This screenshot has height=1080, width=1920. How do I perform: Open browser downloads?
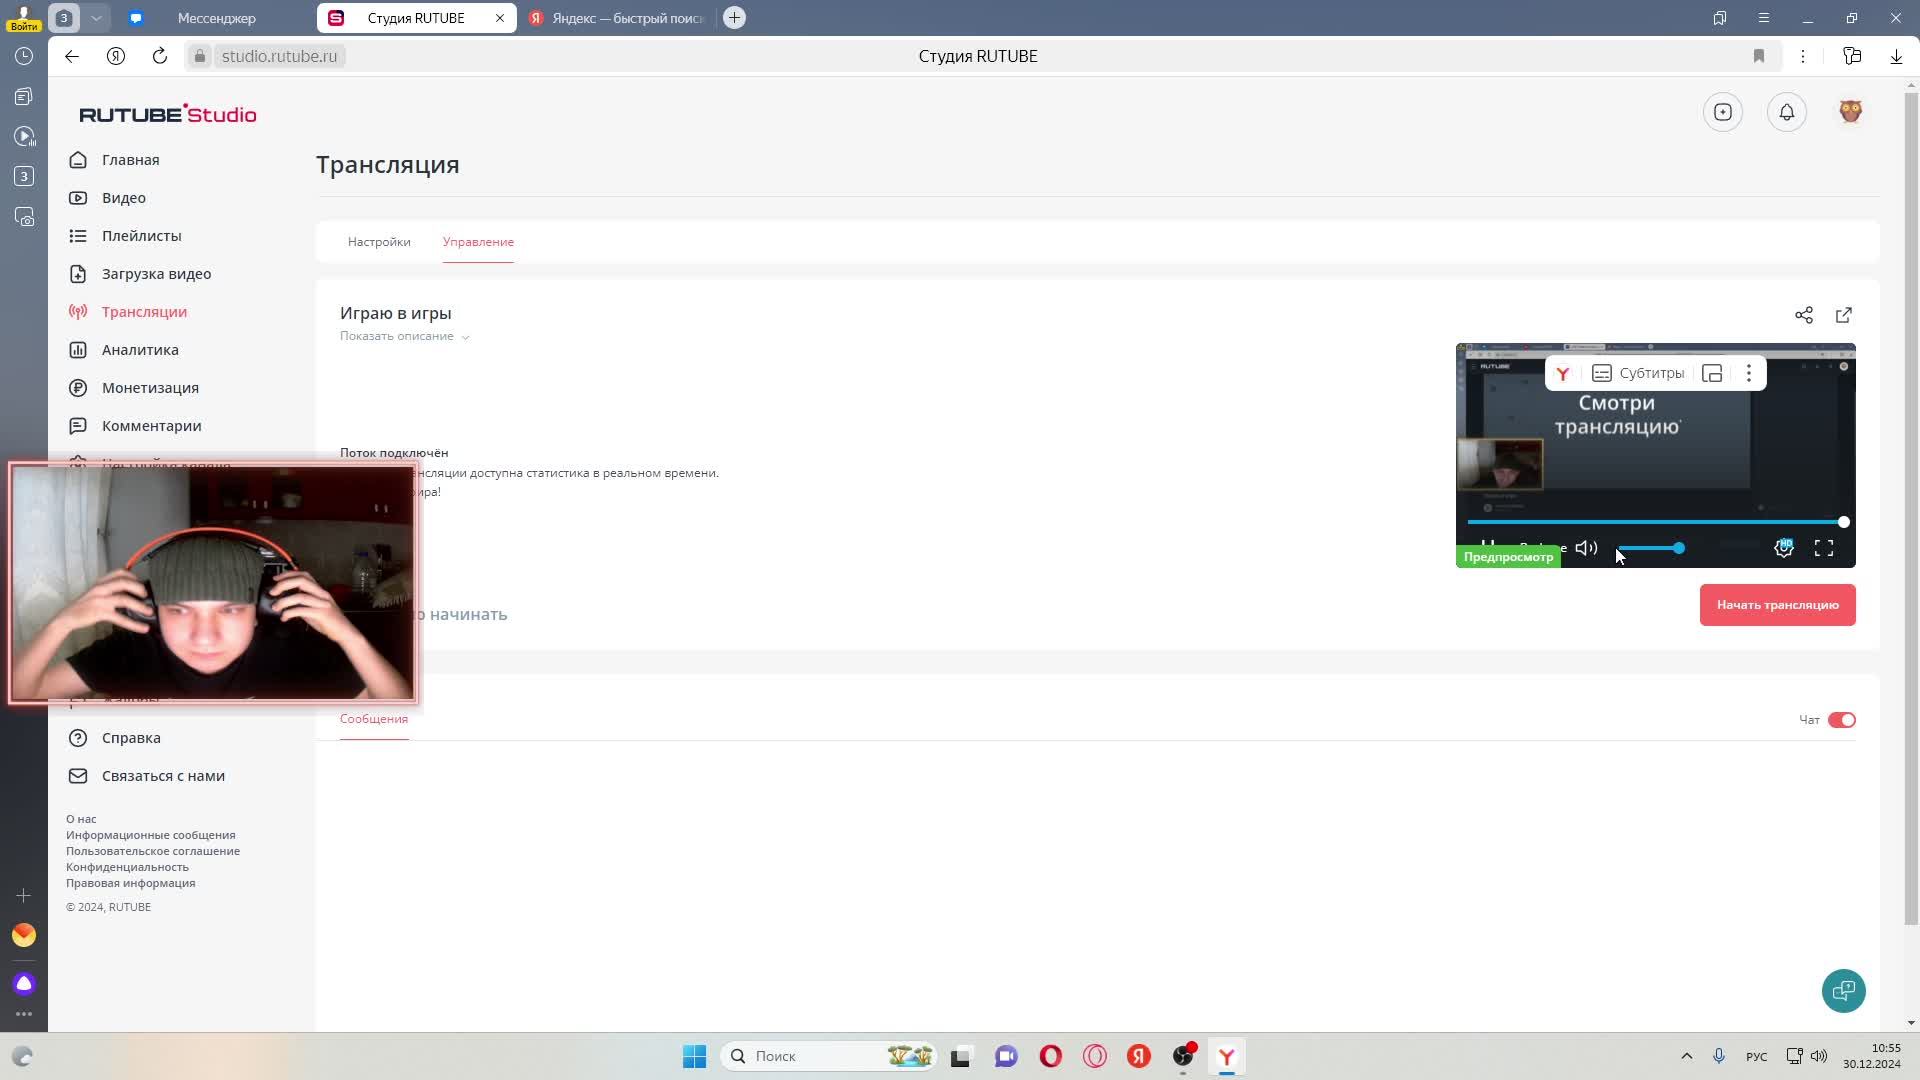click(x=1896, y=56)
